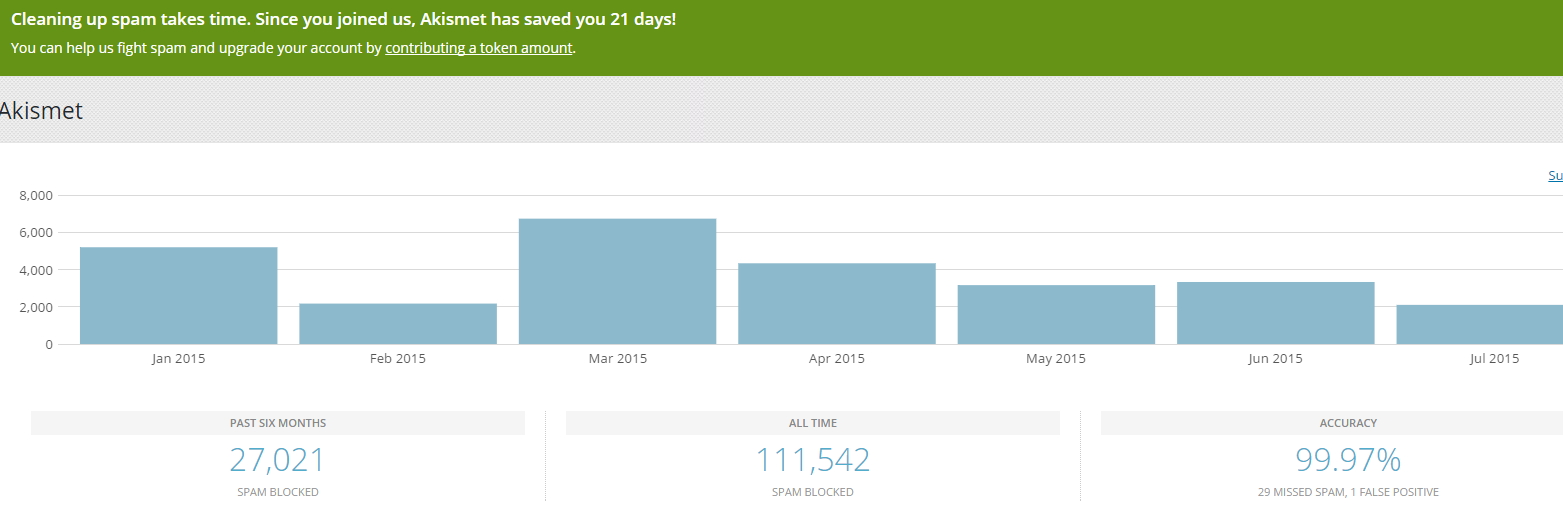Select the Jan 2015 bar in the chart
1563x512 pixels.
[x=178, y=296]
